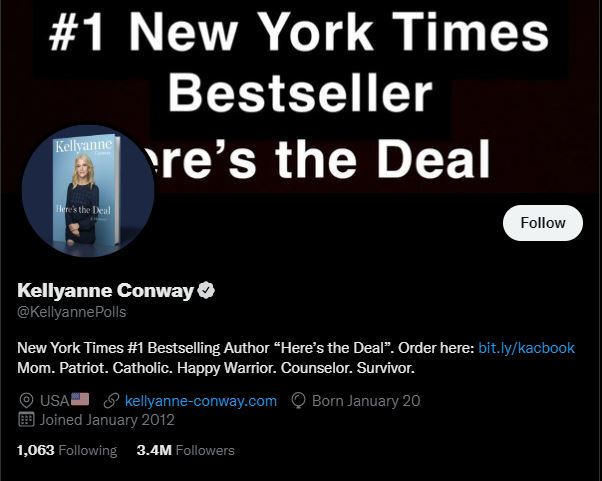Open the book cover profile picture
The height and width of the screenshot is (481, 602).
[88, 191]
